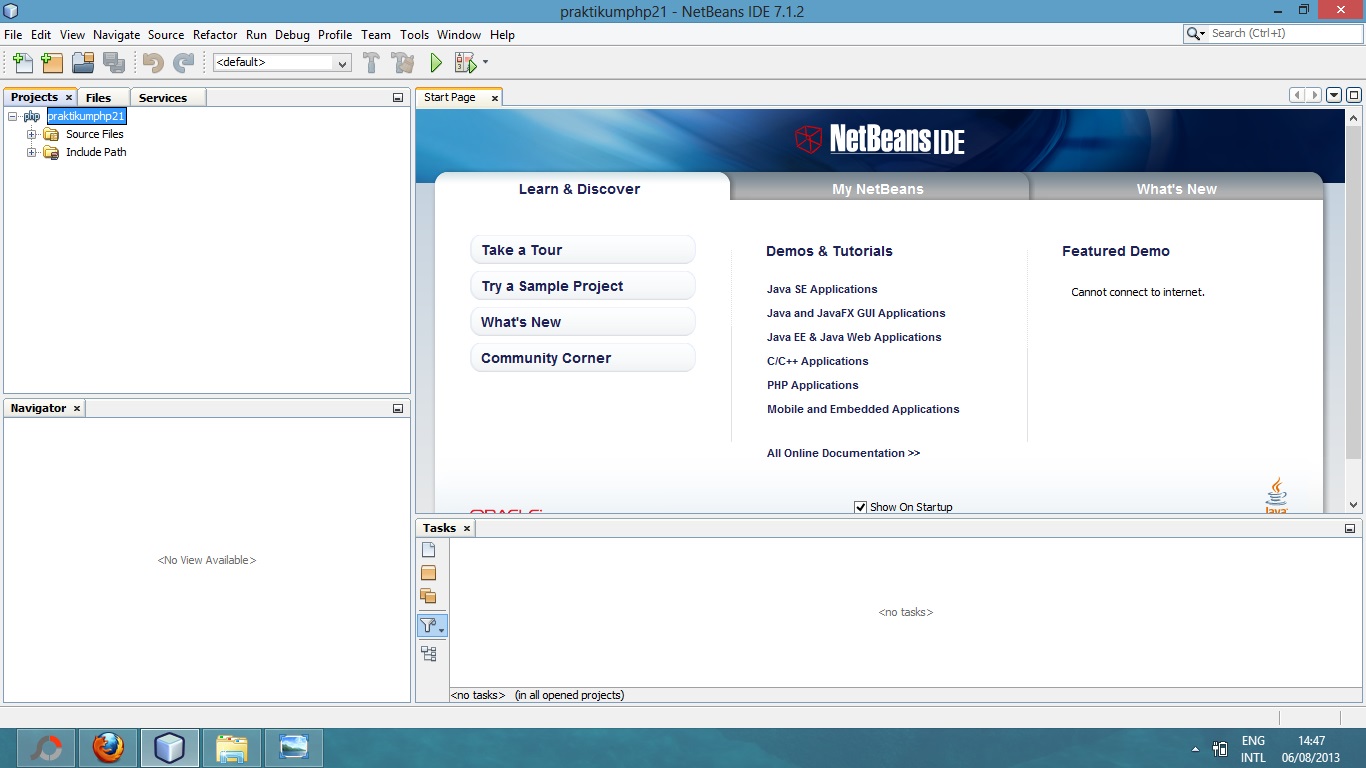Click the New File toolbar icon

22,63
